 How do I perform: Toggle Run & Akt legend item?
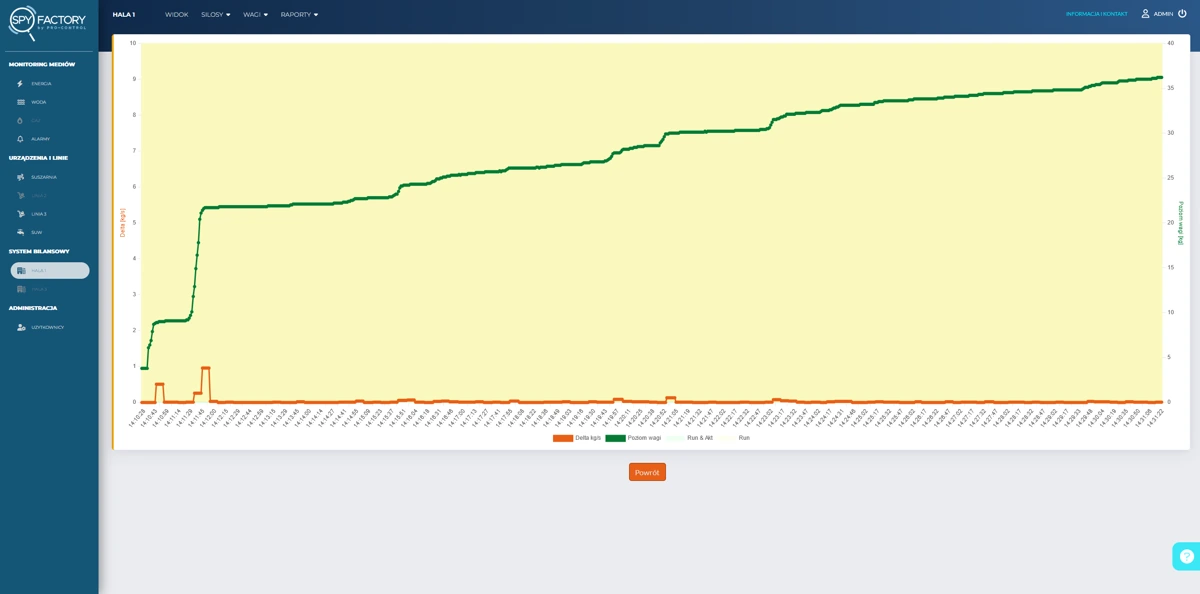(x=689, y=438)
